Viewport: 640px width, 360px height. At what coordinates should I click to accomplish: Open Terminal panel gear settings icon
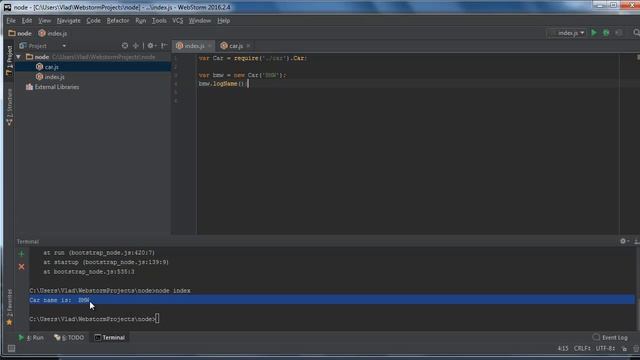tap(624, 241)
